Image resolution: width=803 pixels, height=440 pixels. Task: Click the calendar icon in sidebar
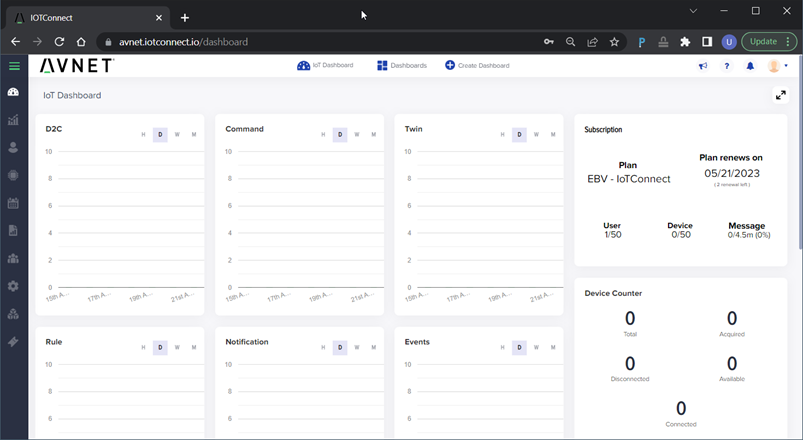(x=13, y=203)
